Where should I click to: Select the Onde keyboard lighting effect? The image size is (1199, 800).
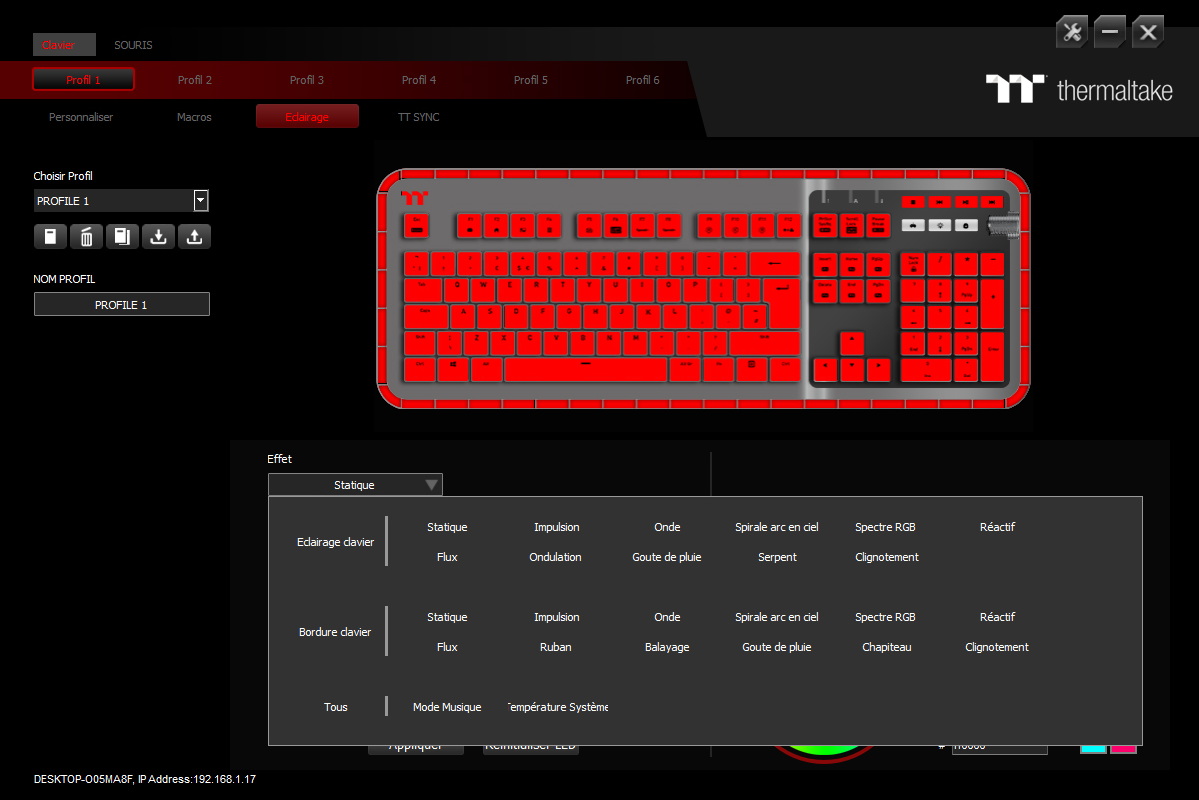[x=666, y=527]
